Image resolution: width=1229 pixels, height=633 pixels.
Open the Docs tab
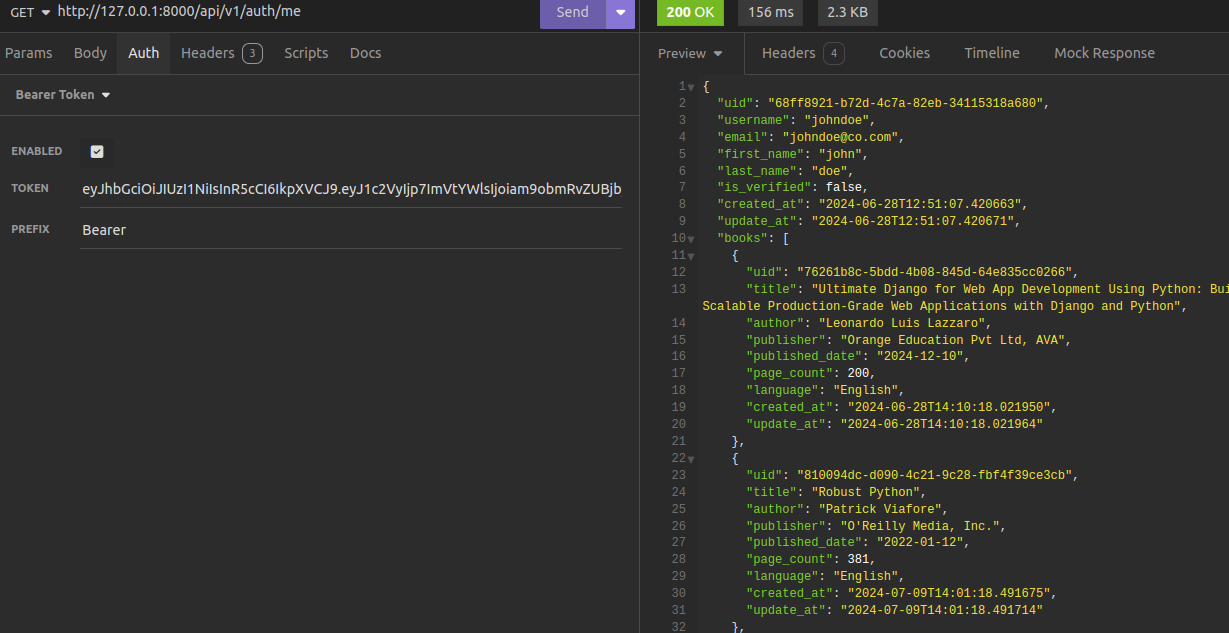[365, 53]
